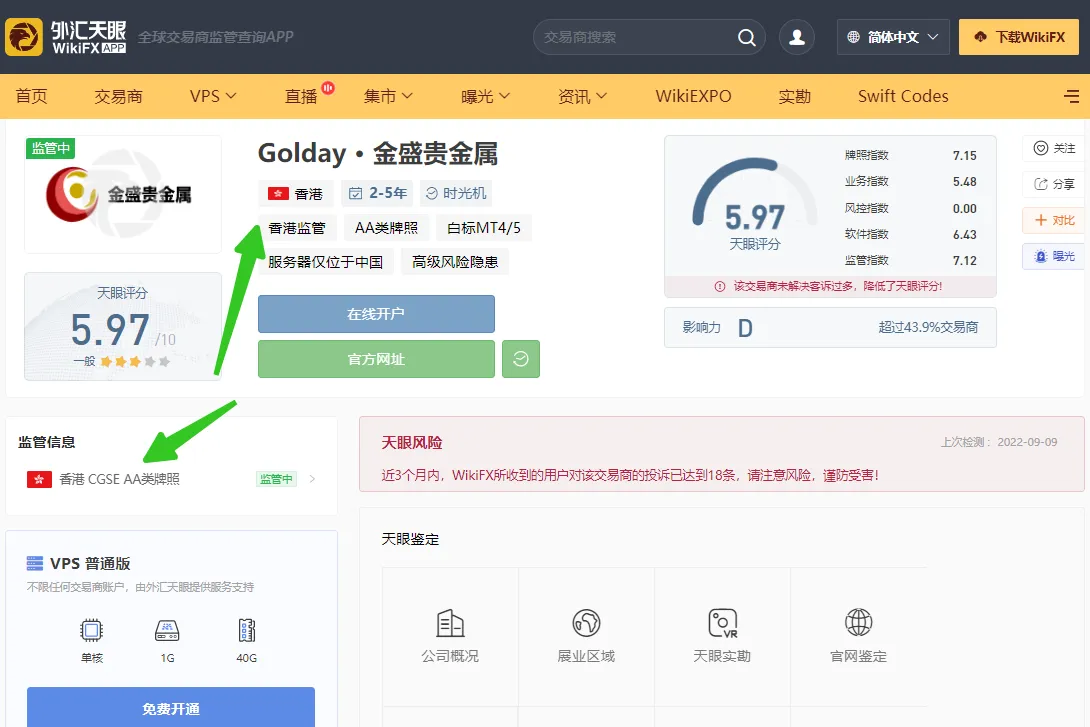Open the 交易商 tab

(x=118, y=96)
